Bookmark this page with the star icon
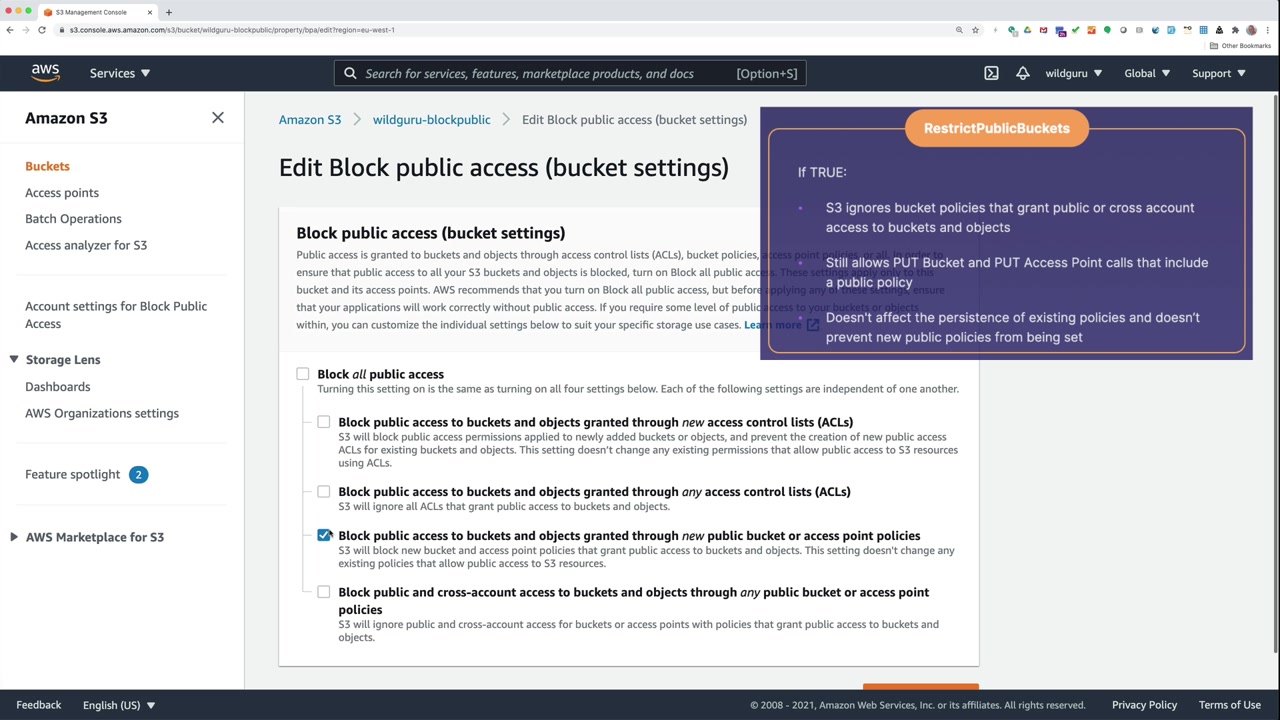The image size is (1280, 720). click(975, 30)
